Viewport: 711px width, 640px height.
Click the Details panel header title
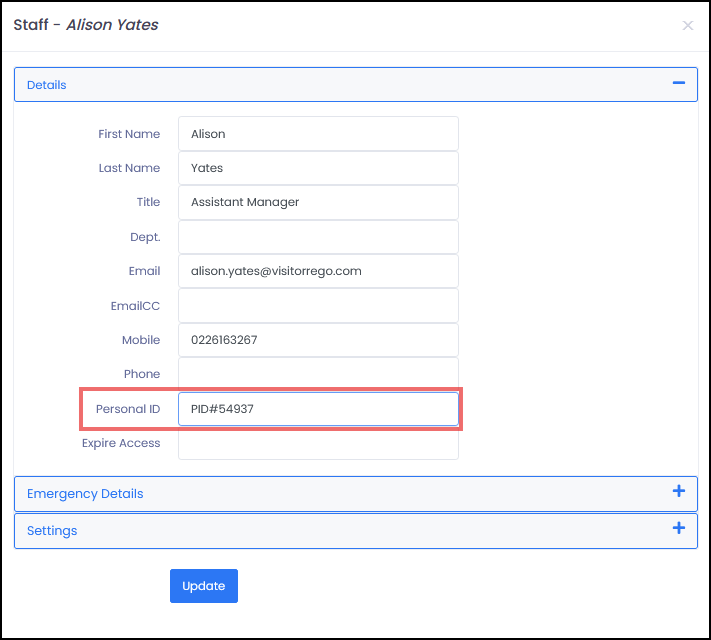coord(47,85)
